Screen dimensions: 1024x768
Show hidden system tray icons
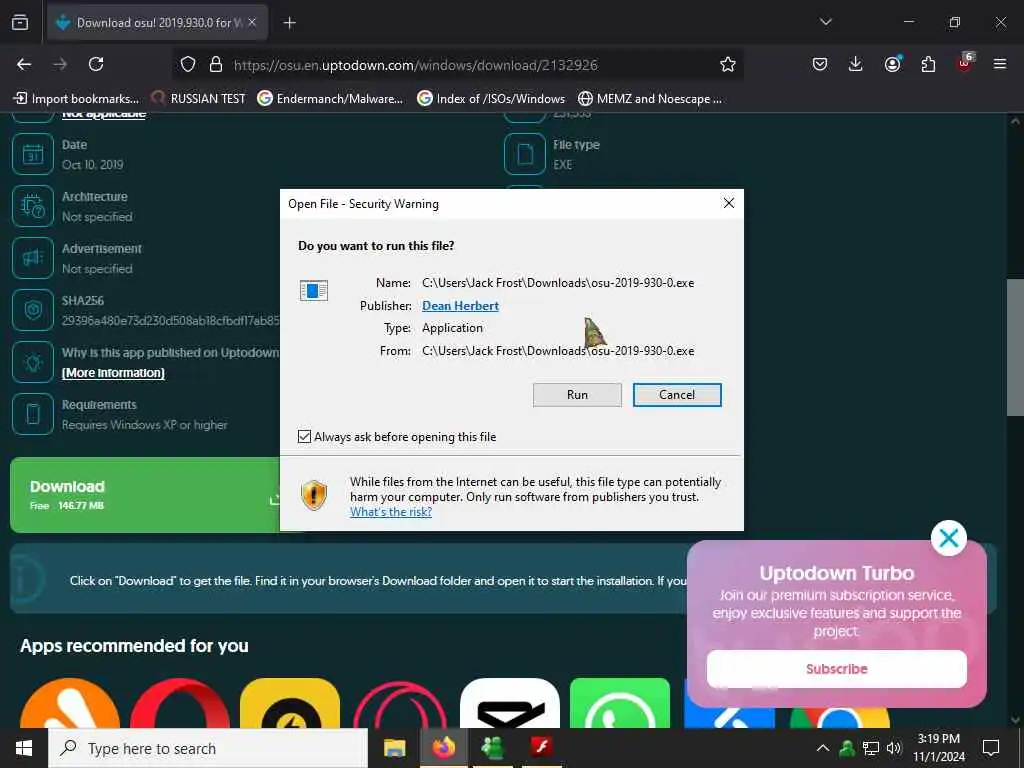(x=823, y=748)
